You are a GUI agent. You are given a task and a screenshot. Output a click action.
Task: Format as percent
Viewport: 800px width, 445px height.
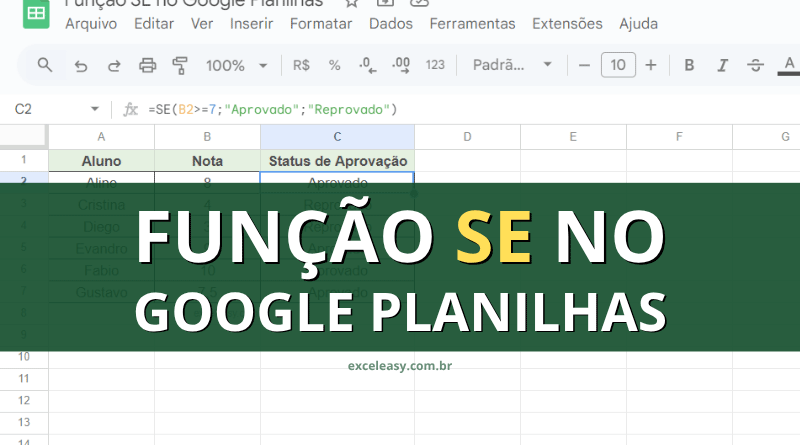click(334, 65)
